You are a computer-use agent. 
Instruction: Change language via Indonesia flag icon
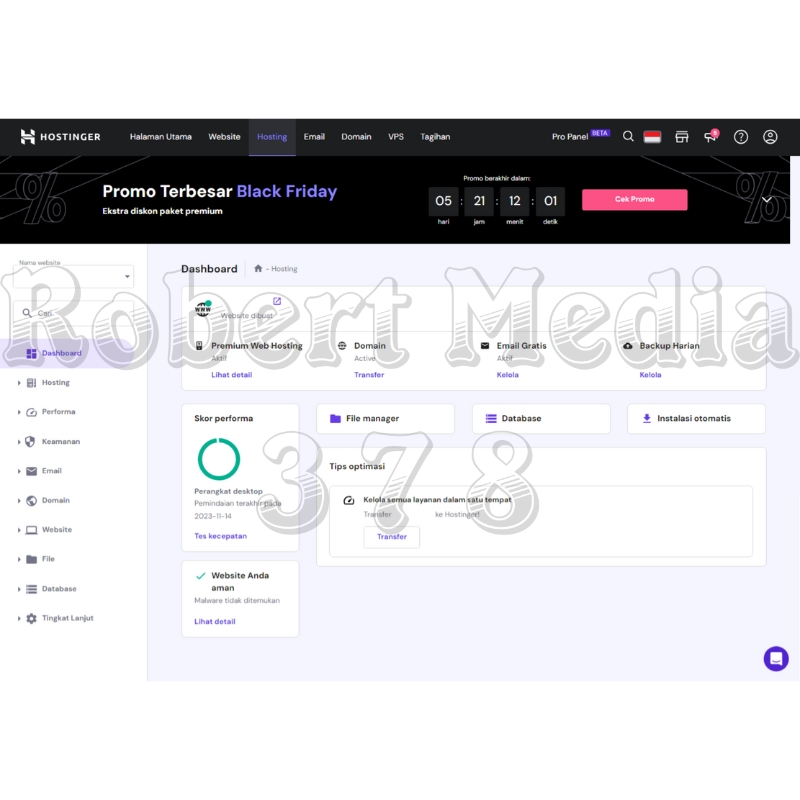coord(652,137)
